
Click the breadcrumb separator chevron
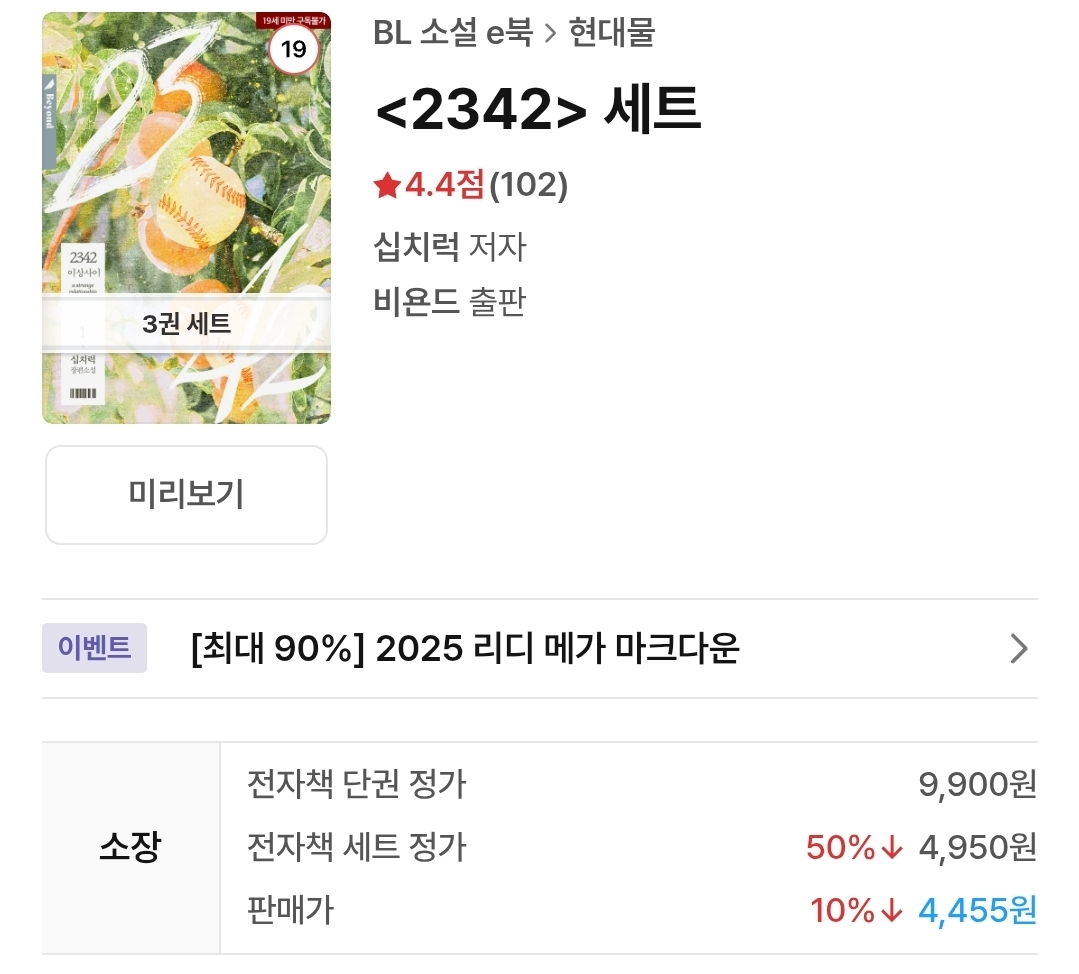click(x=551, y=33)
